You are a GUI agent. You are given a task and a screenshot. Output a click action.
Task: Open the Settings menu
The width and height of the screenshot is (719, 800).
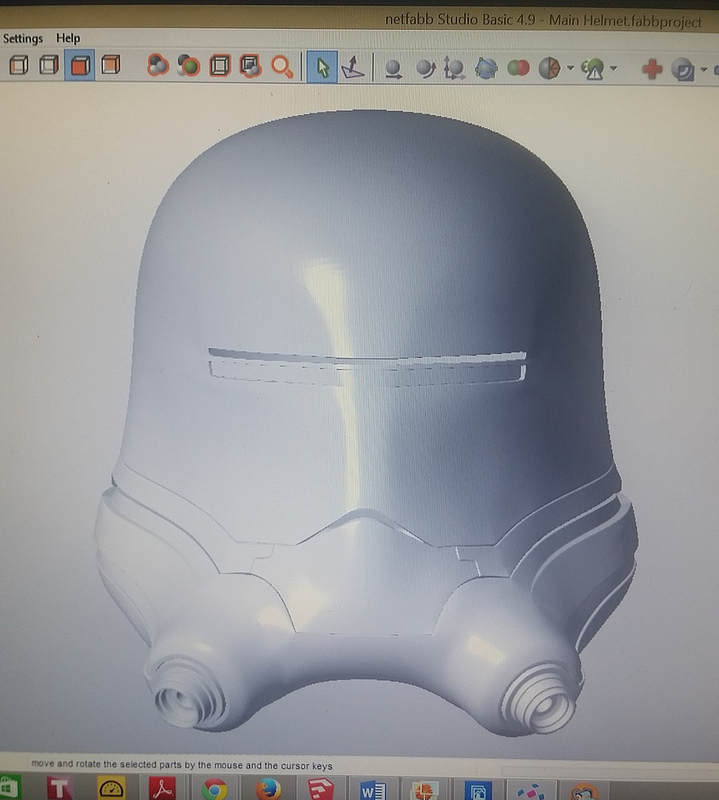tap(23, 38)
